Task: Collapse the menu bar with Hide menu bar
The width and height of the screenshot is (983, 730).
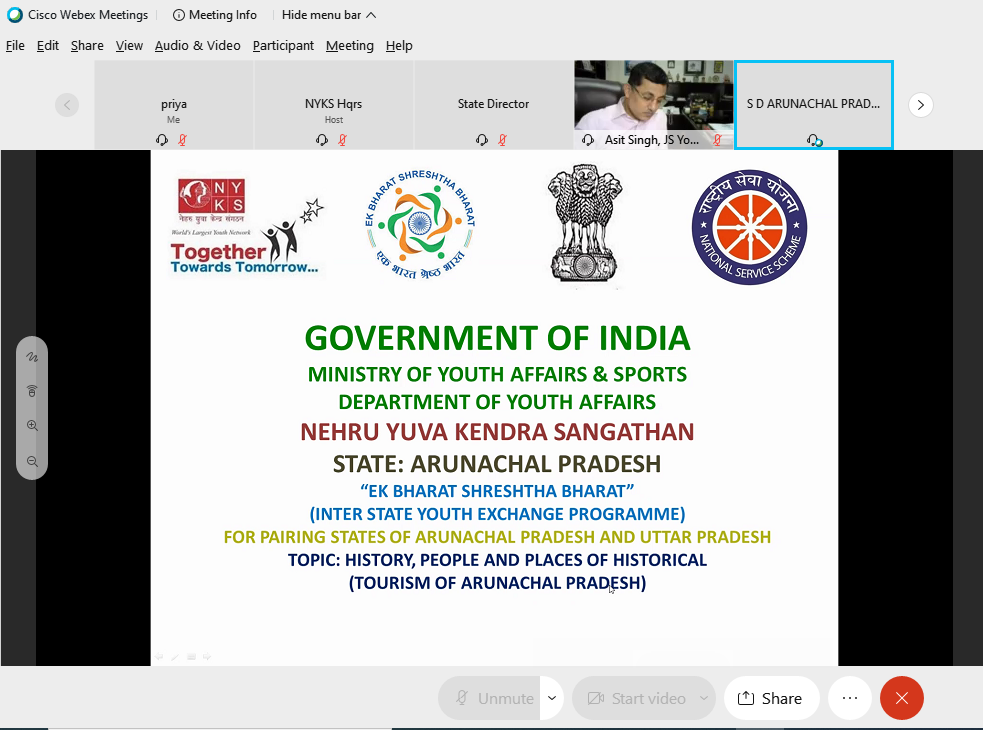Action: click(x=329, y=15)
